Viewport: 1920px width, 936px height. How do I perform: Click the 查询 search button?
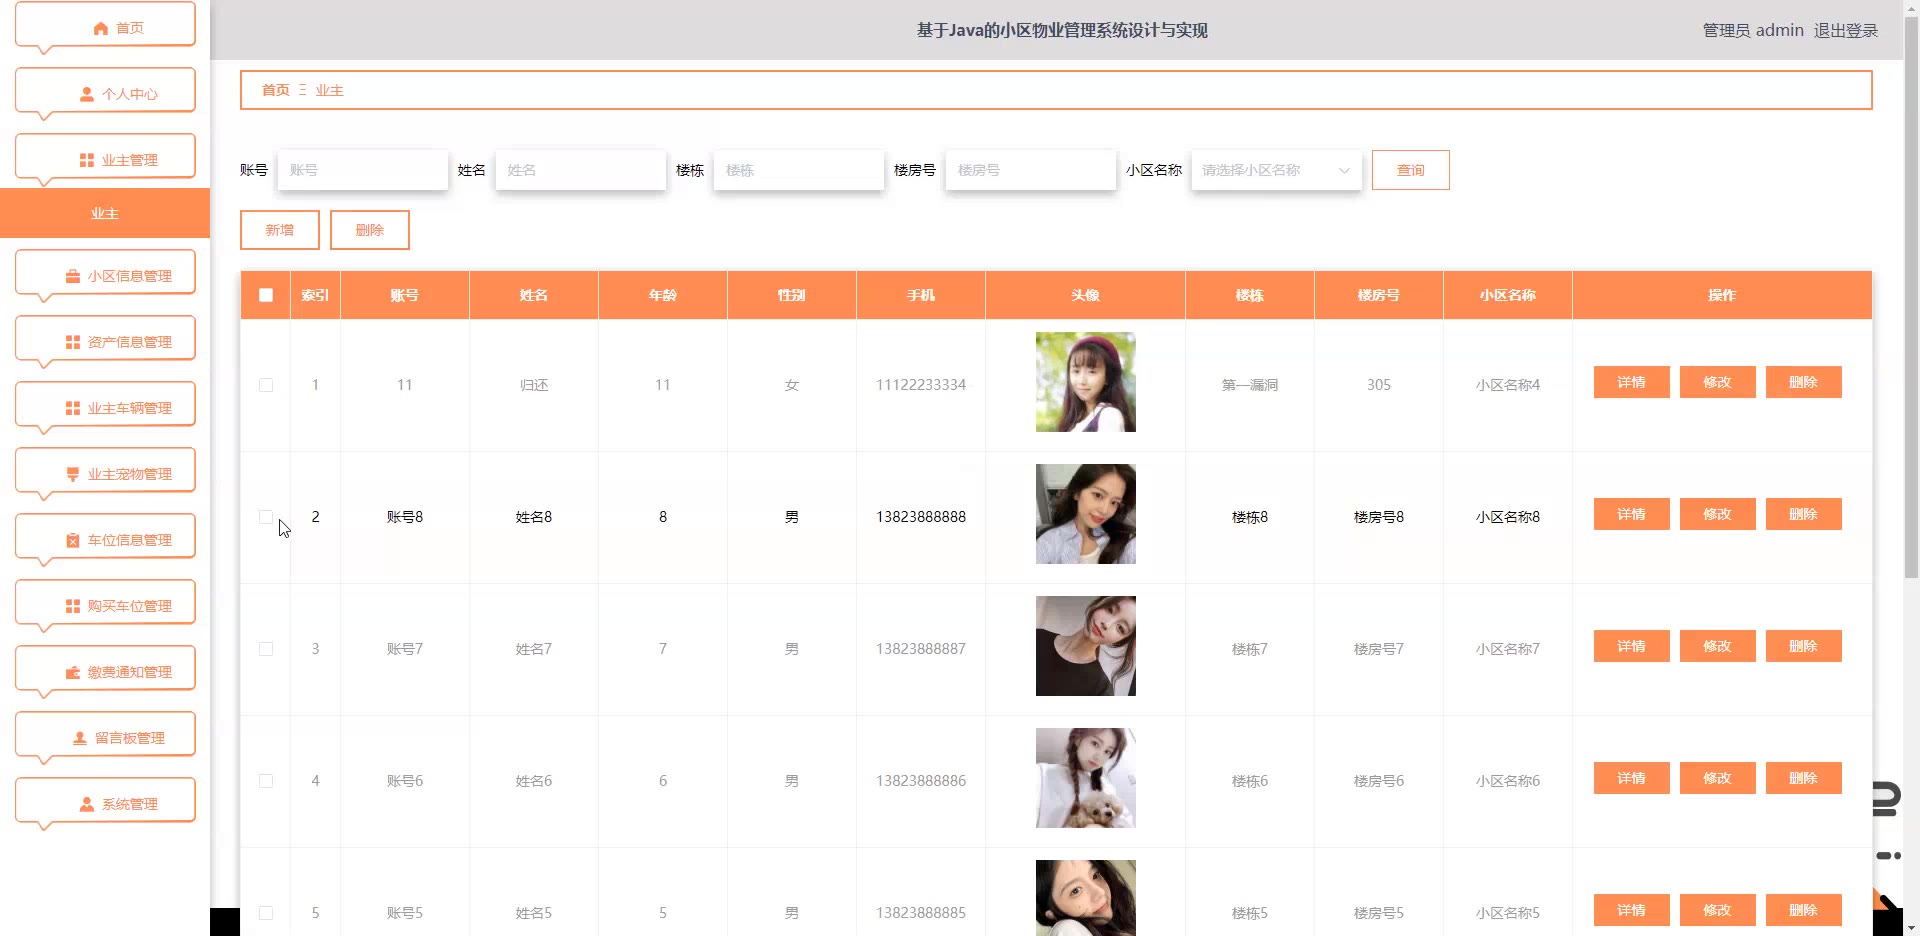(1410, 170)
